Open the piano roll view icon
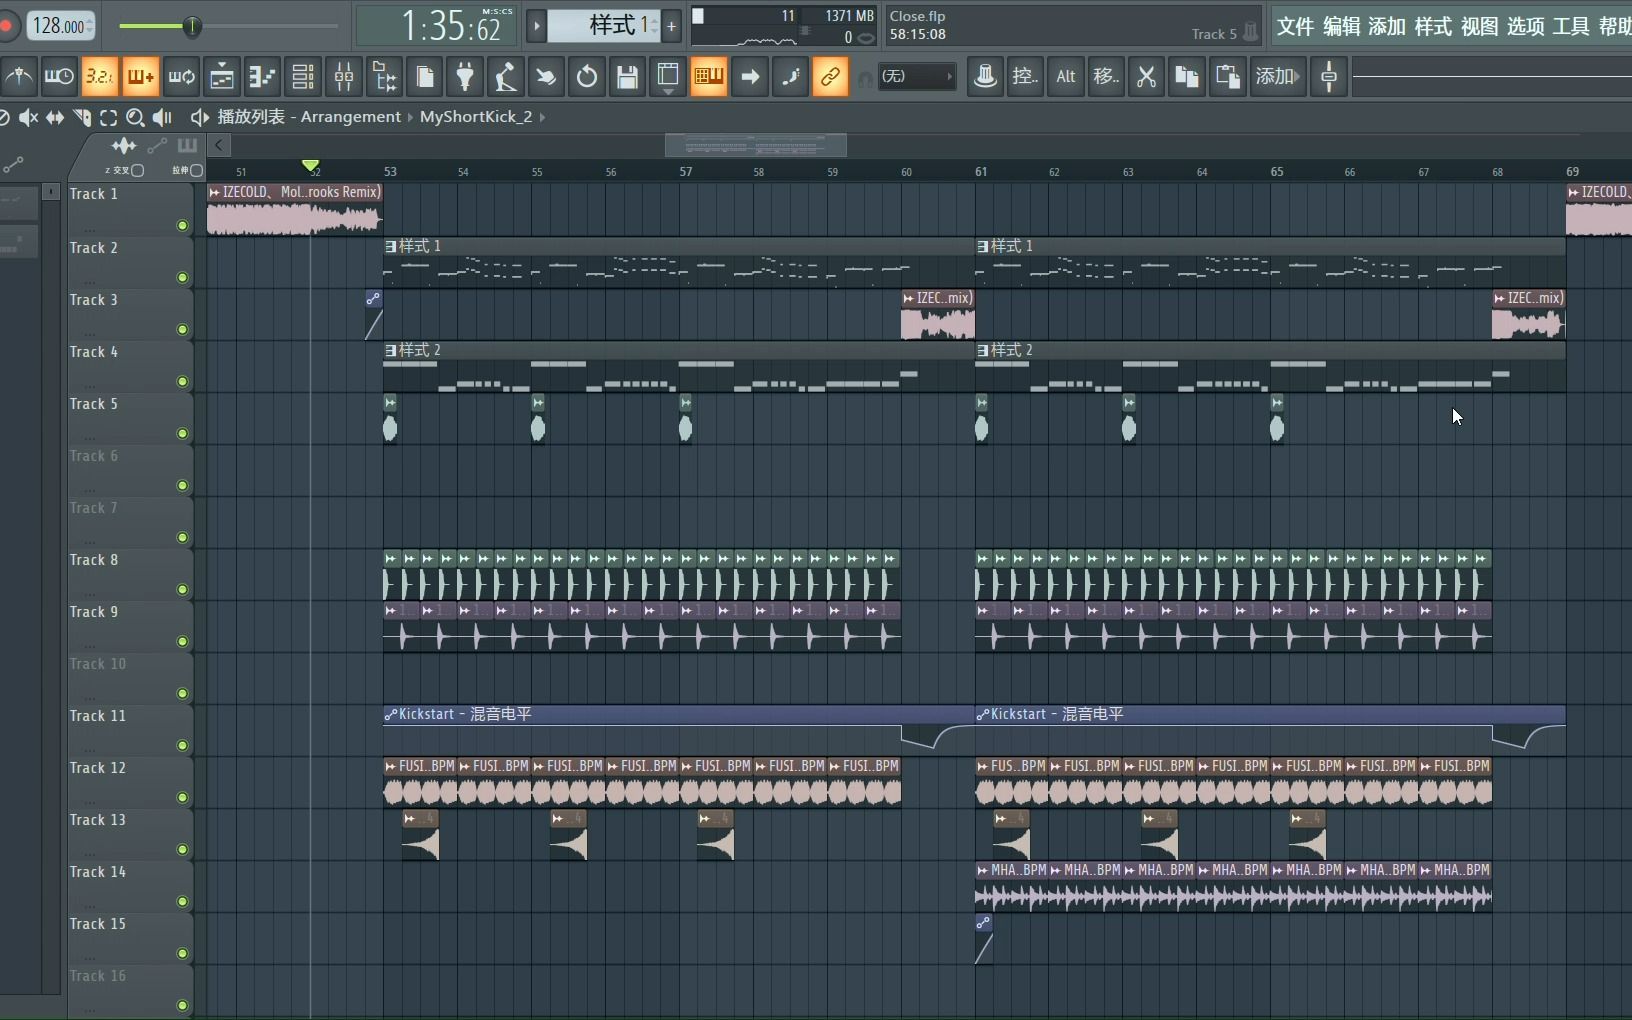 click(262, 77)
